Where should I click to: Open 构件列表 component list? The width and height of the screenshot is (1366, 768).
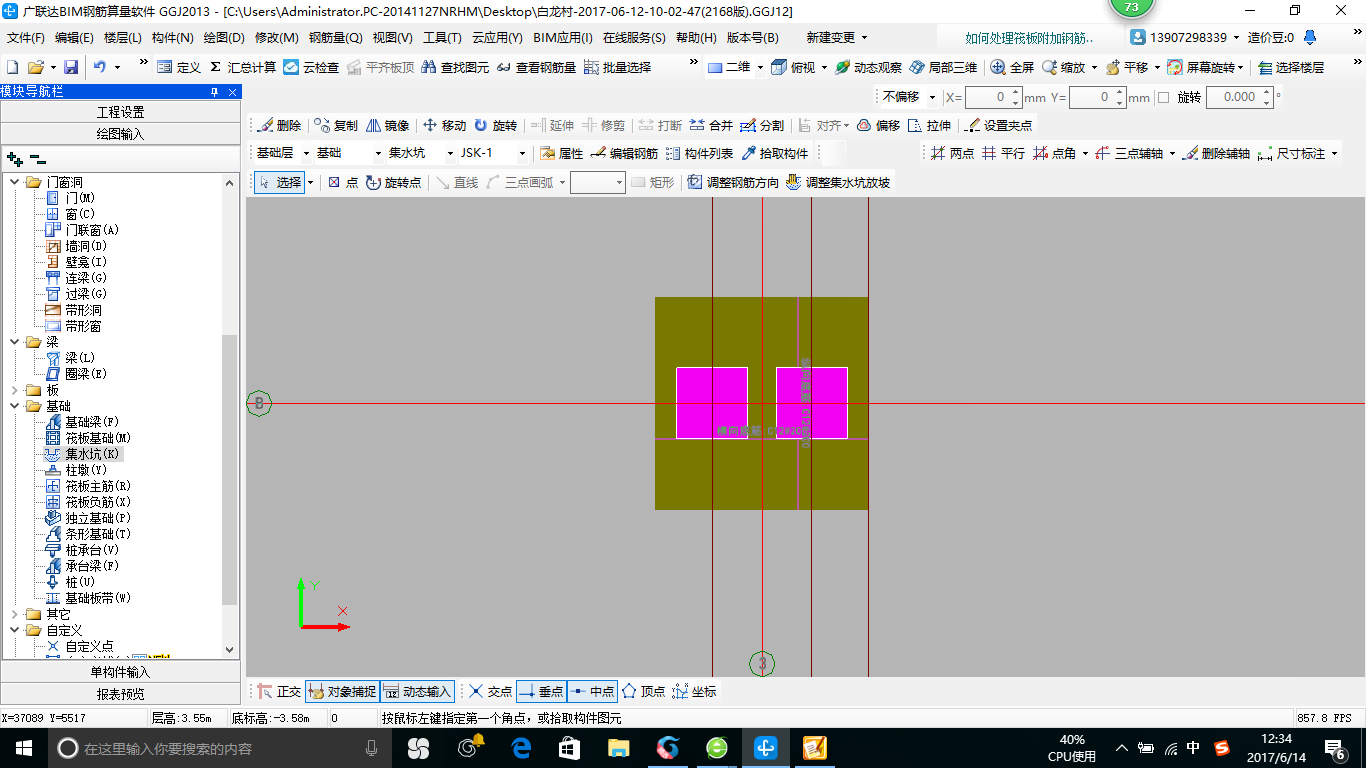pos(700,153)
